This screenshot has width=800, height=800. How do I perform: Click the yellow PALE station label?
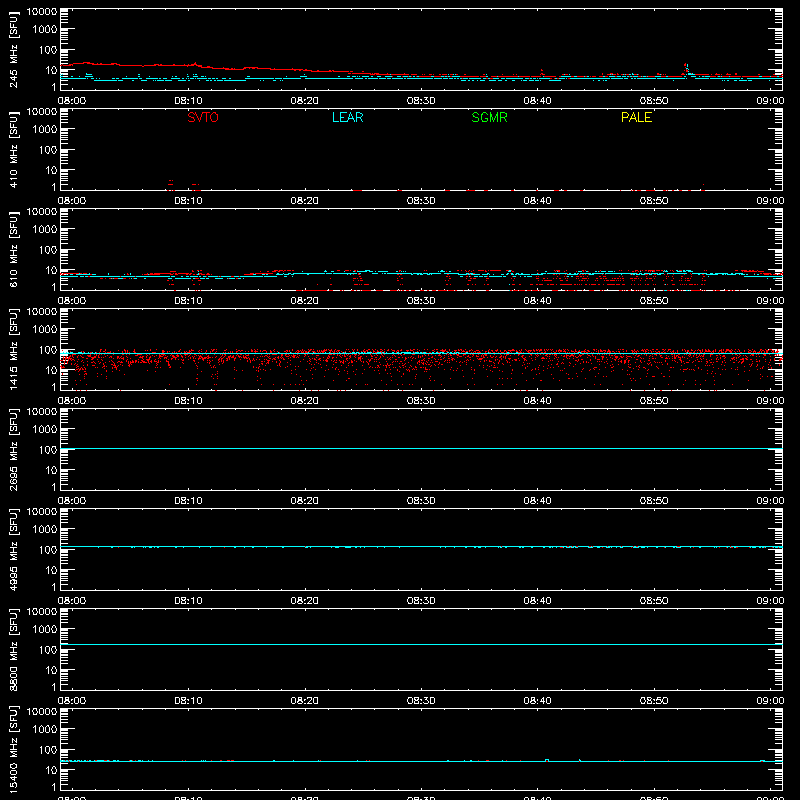tap(636, 117)
